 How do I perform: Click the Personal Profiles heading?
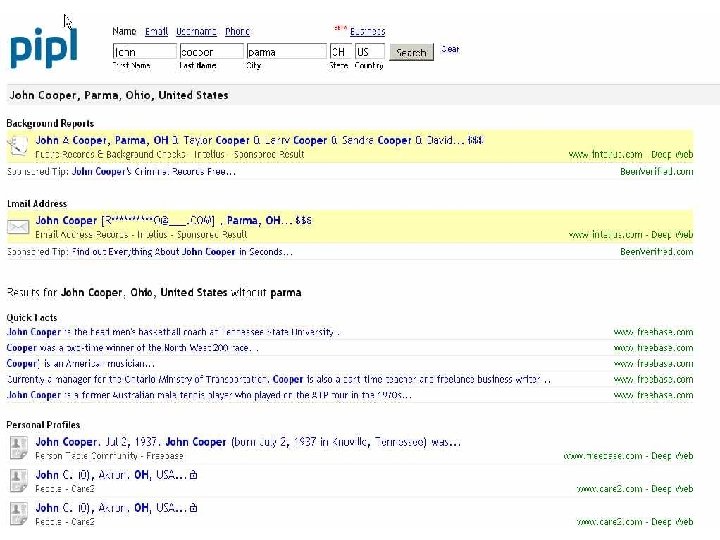tap(43, 425)
